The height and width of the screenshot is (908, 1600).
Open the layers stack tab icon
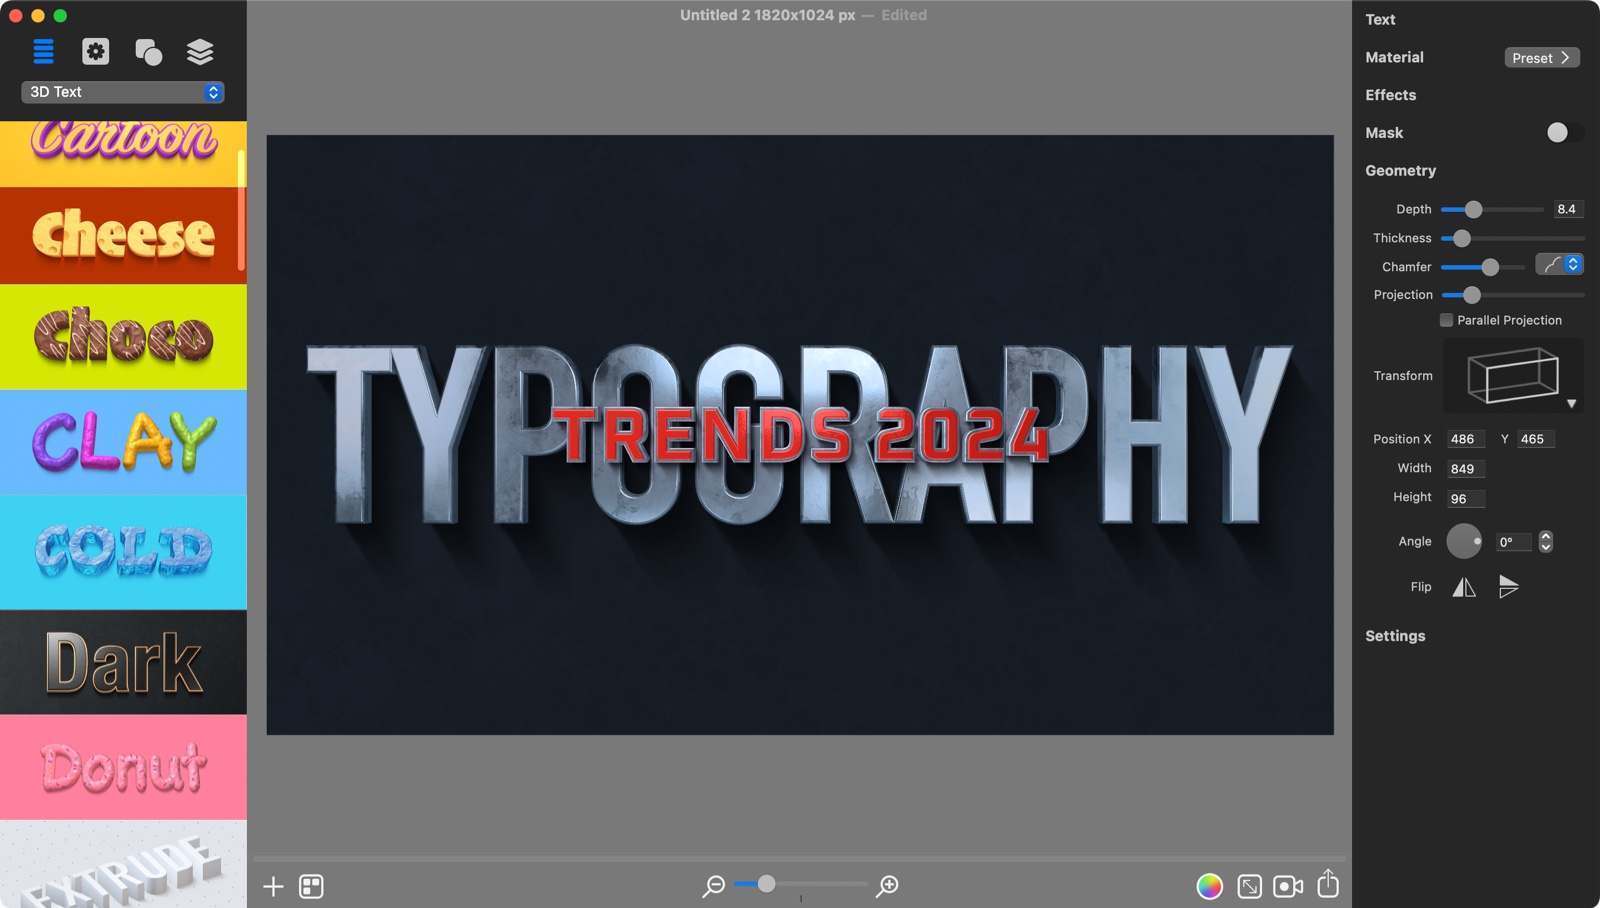coord(200,52)
